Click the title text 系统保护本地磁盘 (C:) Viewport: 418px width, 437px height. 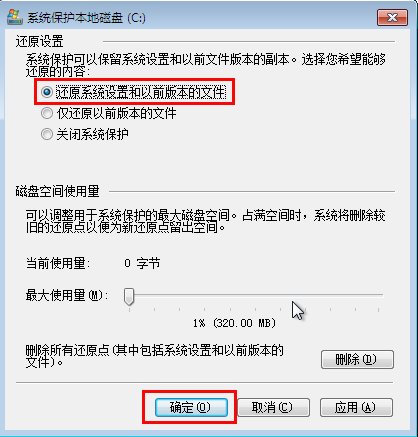(x=86, y=18)
